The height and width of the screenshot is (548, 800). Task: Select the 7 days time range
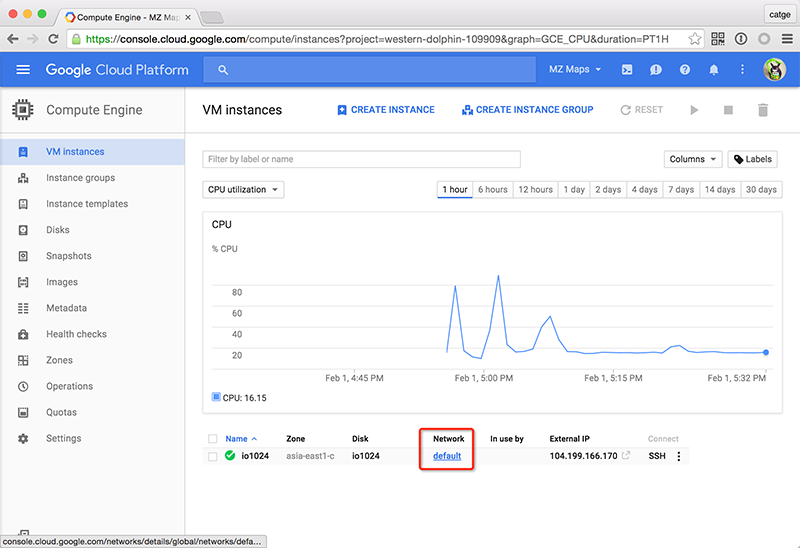pos(682,190)
